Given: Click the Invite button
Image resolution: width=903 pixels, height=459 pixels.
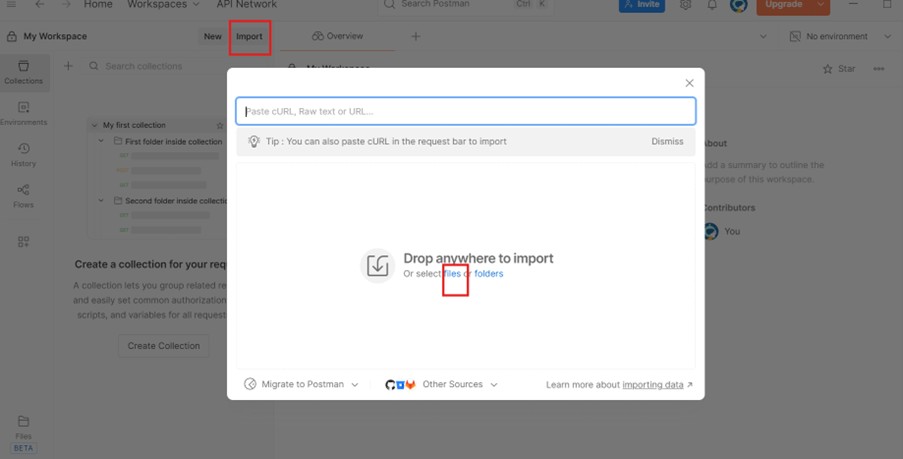Looking at the screenshot, I should pyautogui.click(x=641, y=5).
